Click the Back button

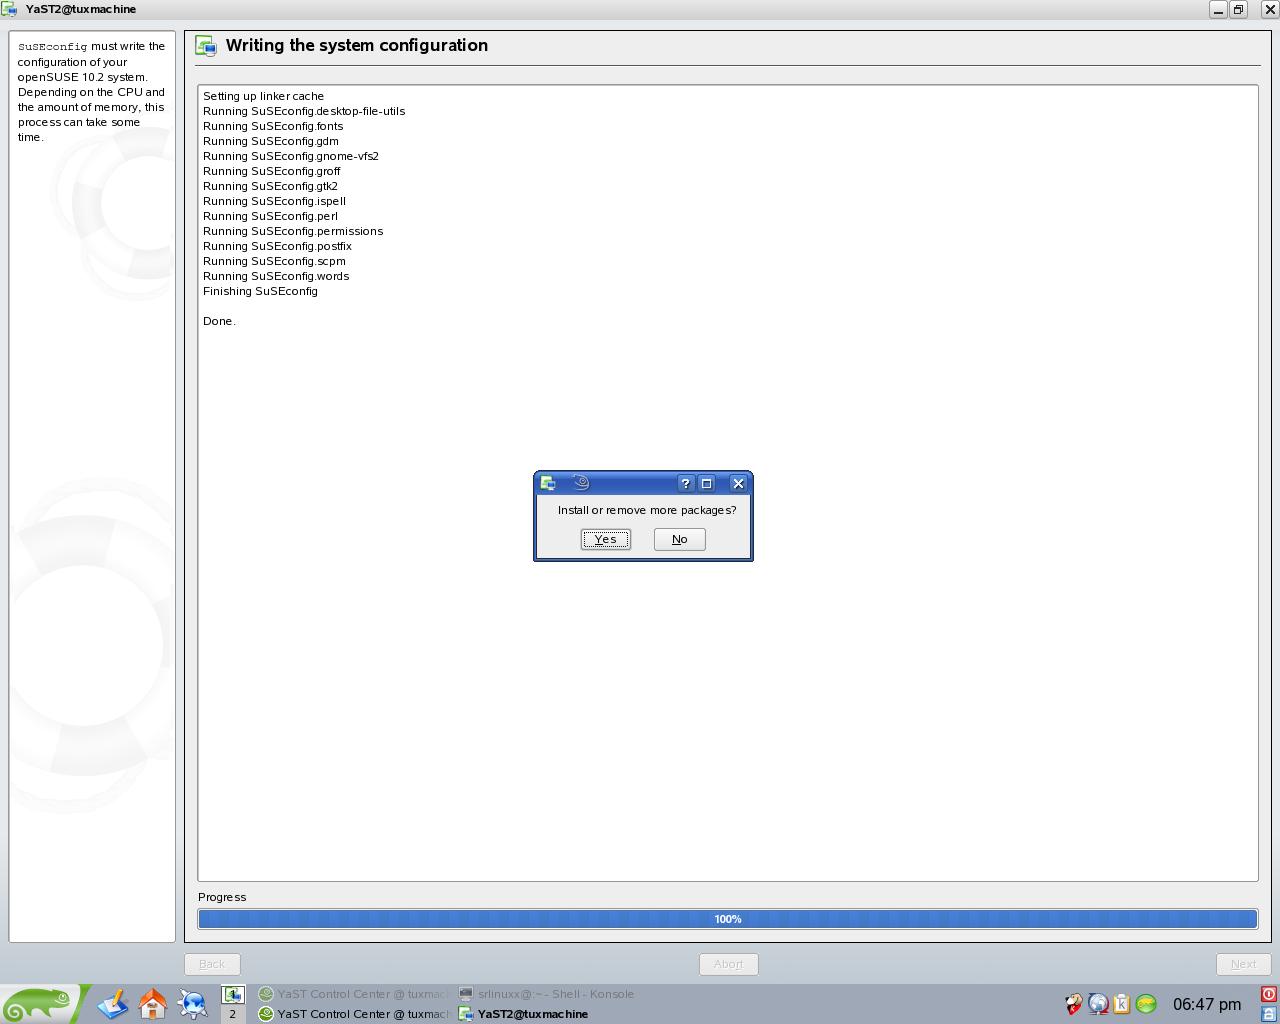[x=212, y=964]
